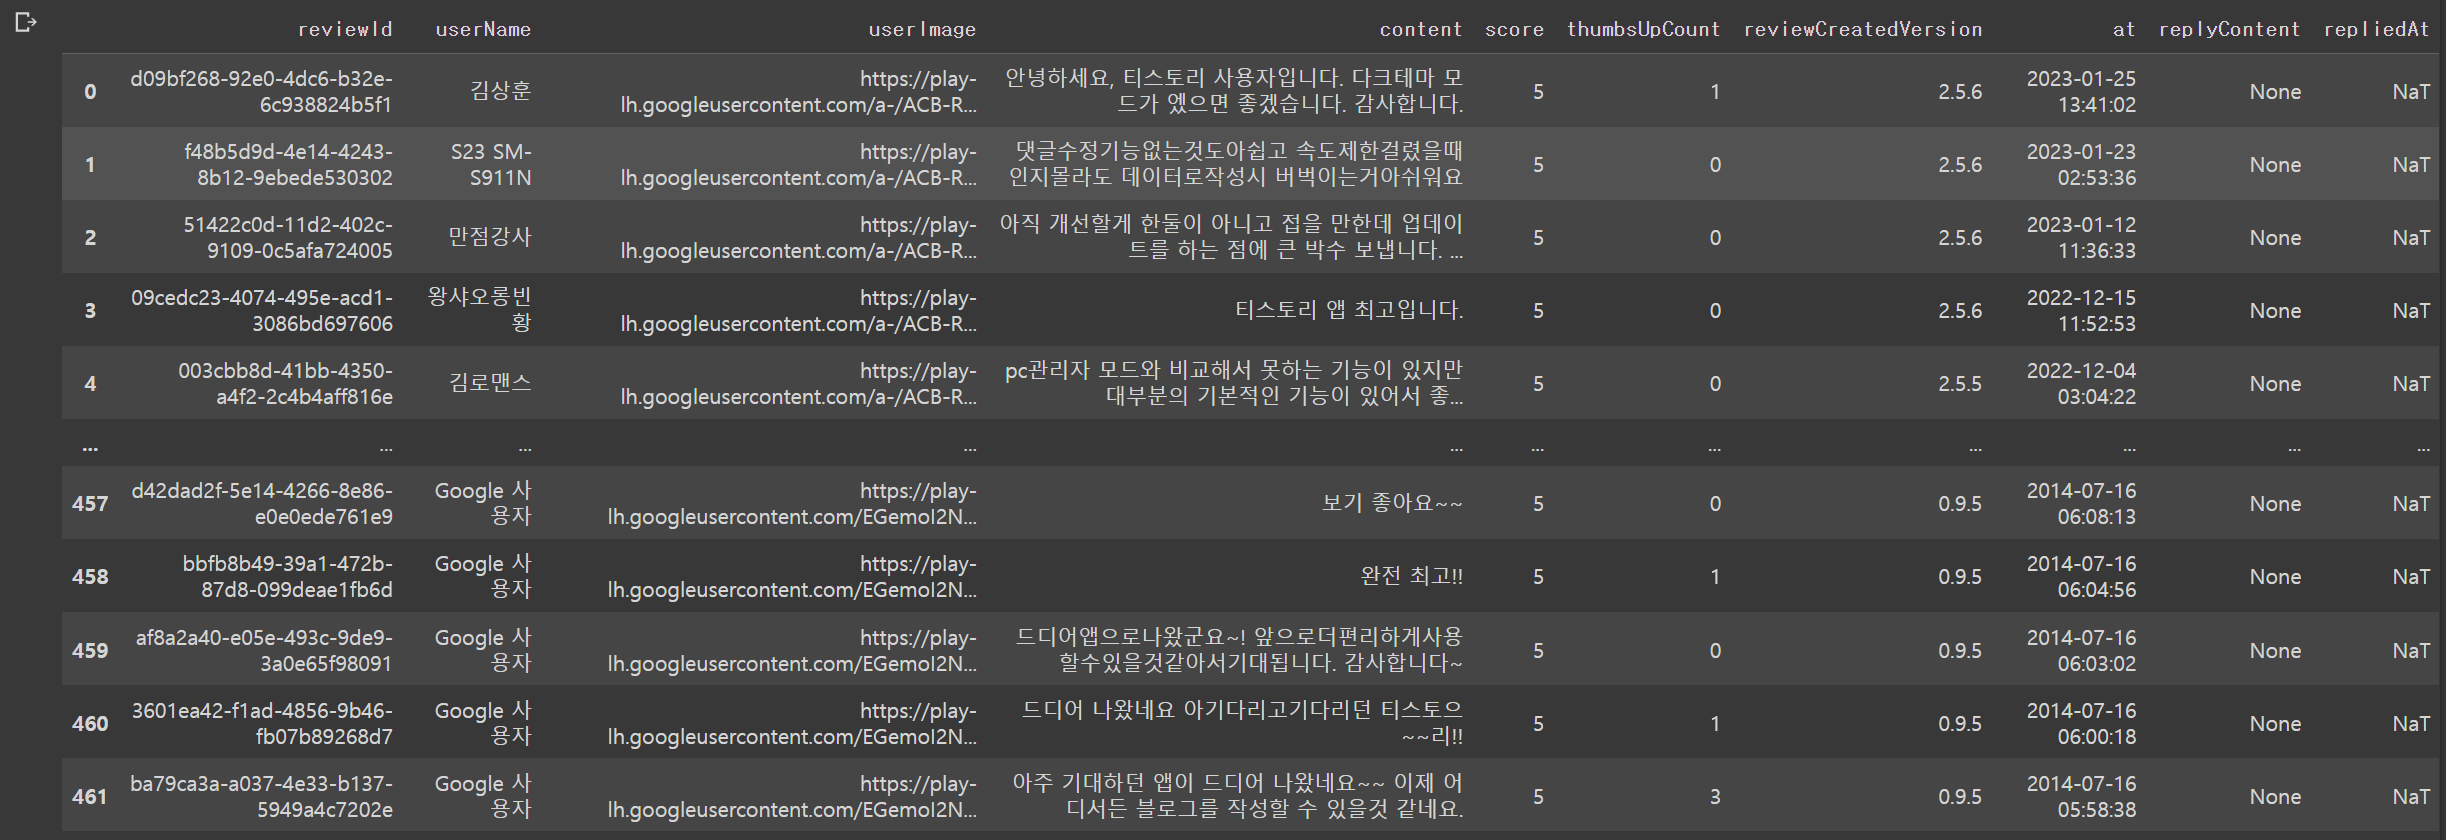The height and width of the screenshot is (840, 2446).
Task: Click userName 왕사오롱빈황
Action: point(480,310)
